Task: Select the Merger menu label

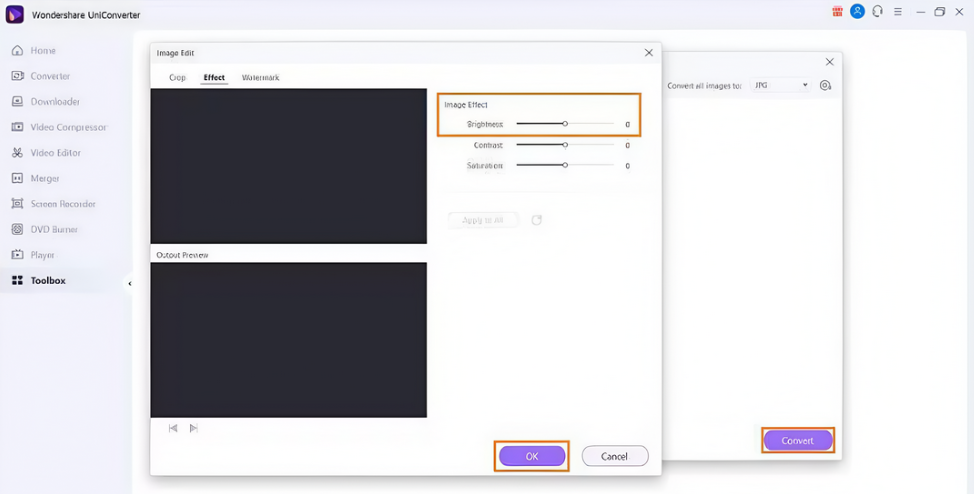Action: click(x=45, y=178)
